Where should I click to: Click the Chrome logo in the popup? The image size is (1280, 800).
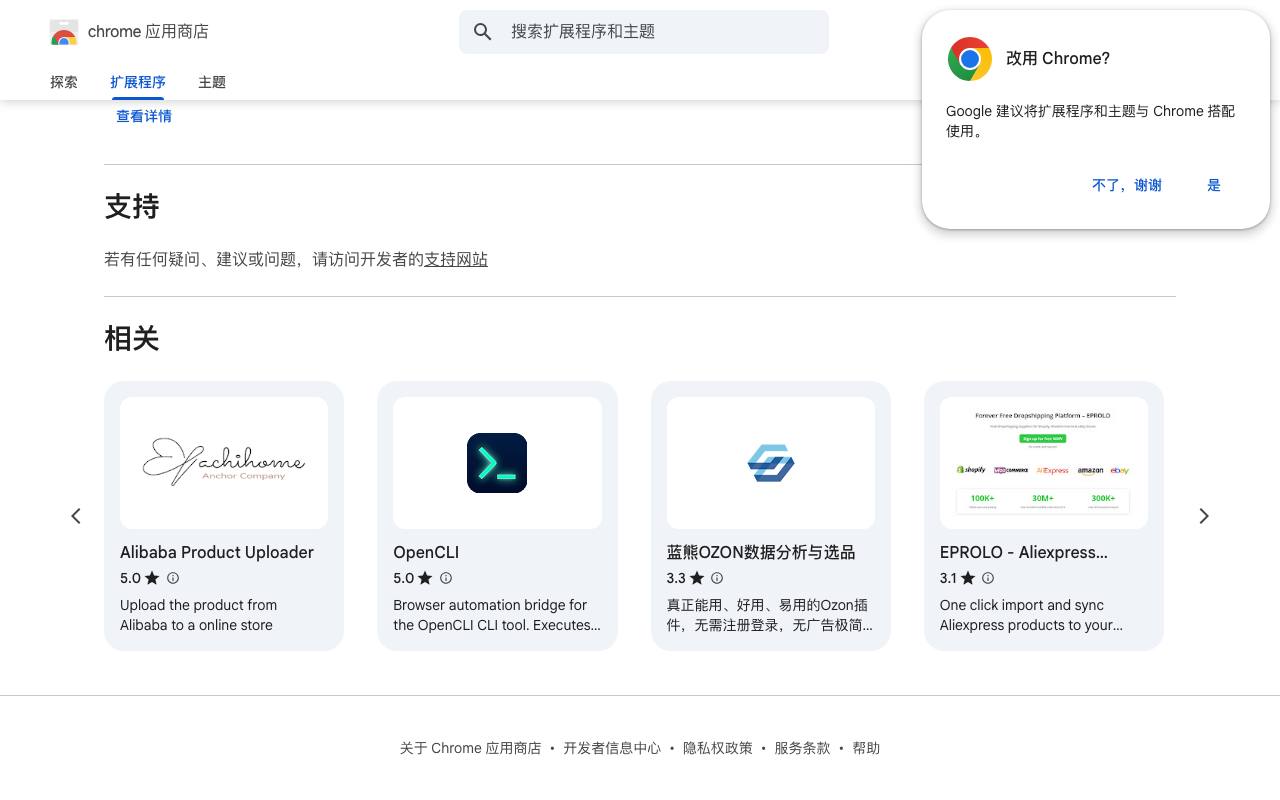coord(969,59)
